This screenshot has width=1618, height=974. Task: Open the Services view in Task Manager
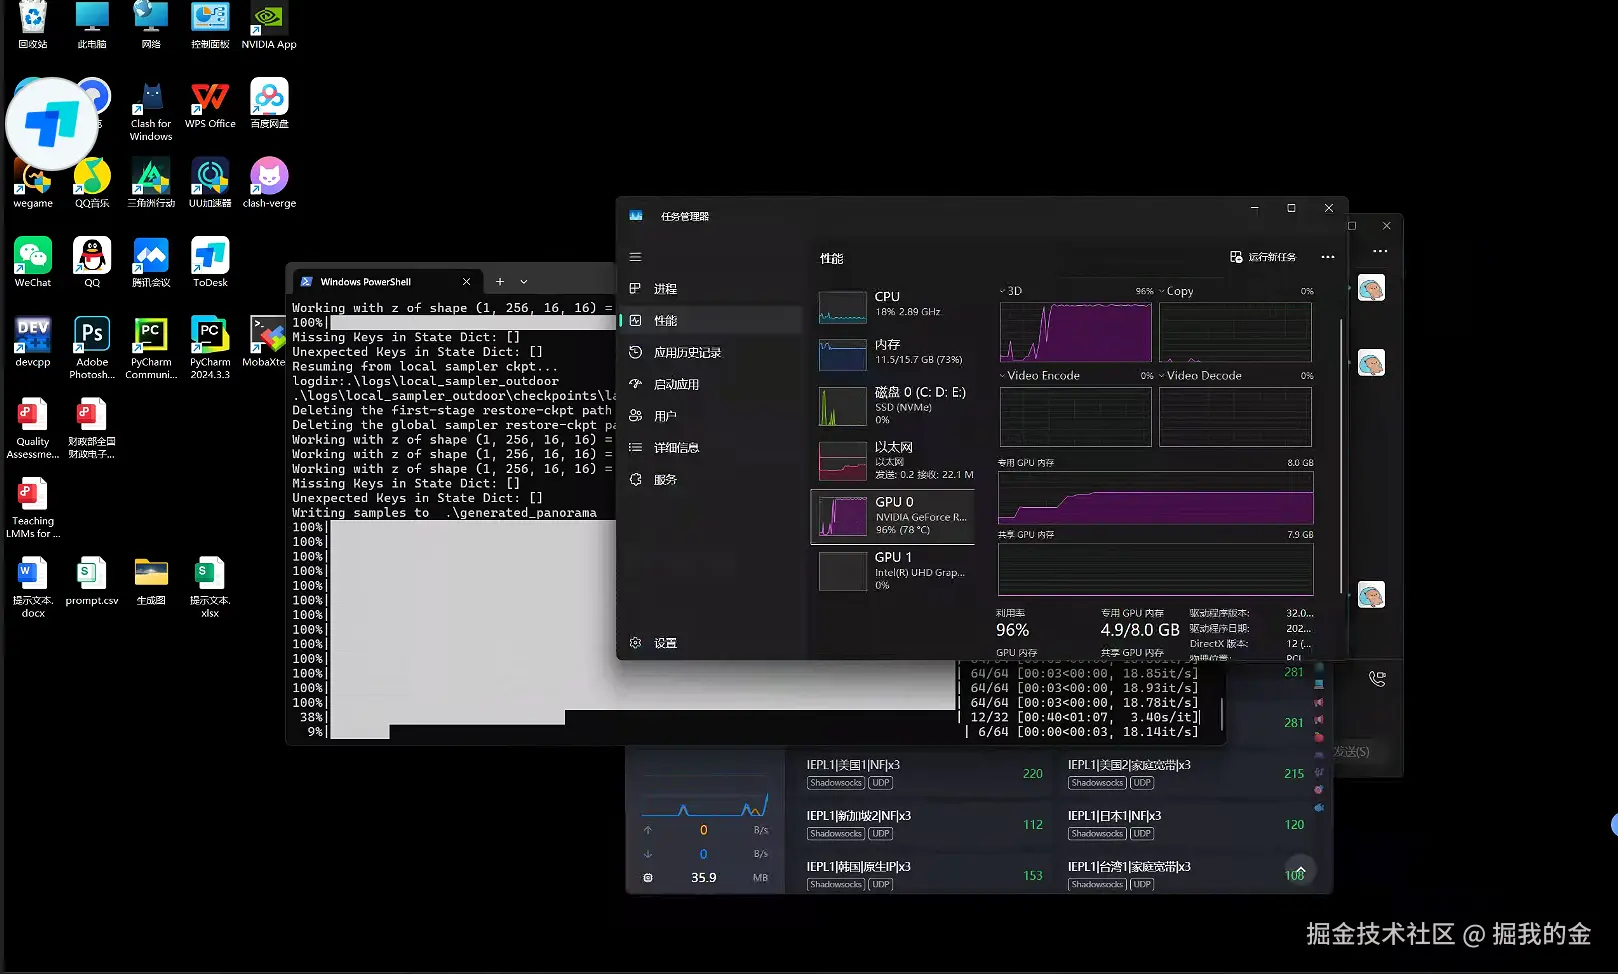pos(665,479)
